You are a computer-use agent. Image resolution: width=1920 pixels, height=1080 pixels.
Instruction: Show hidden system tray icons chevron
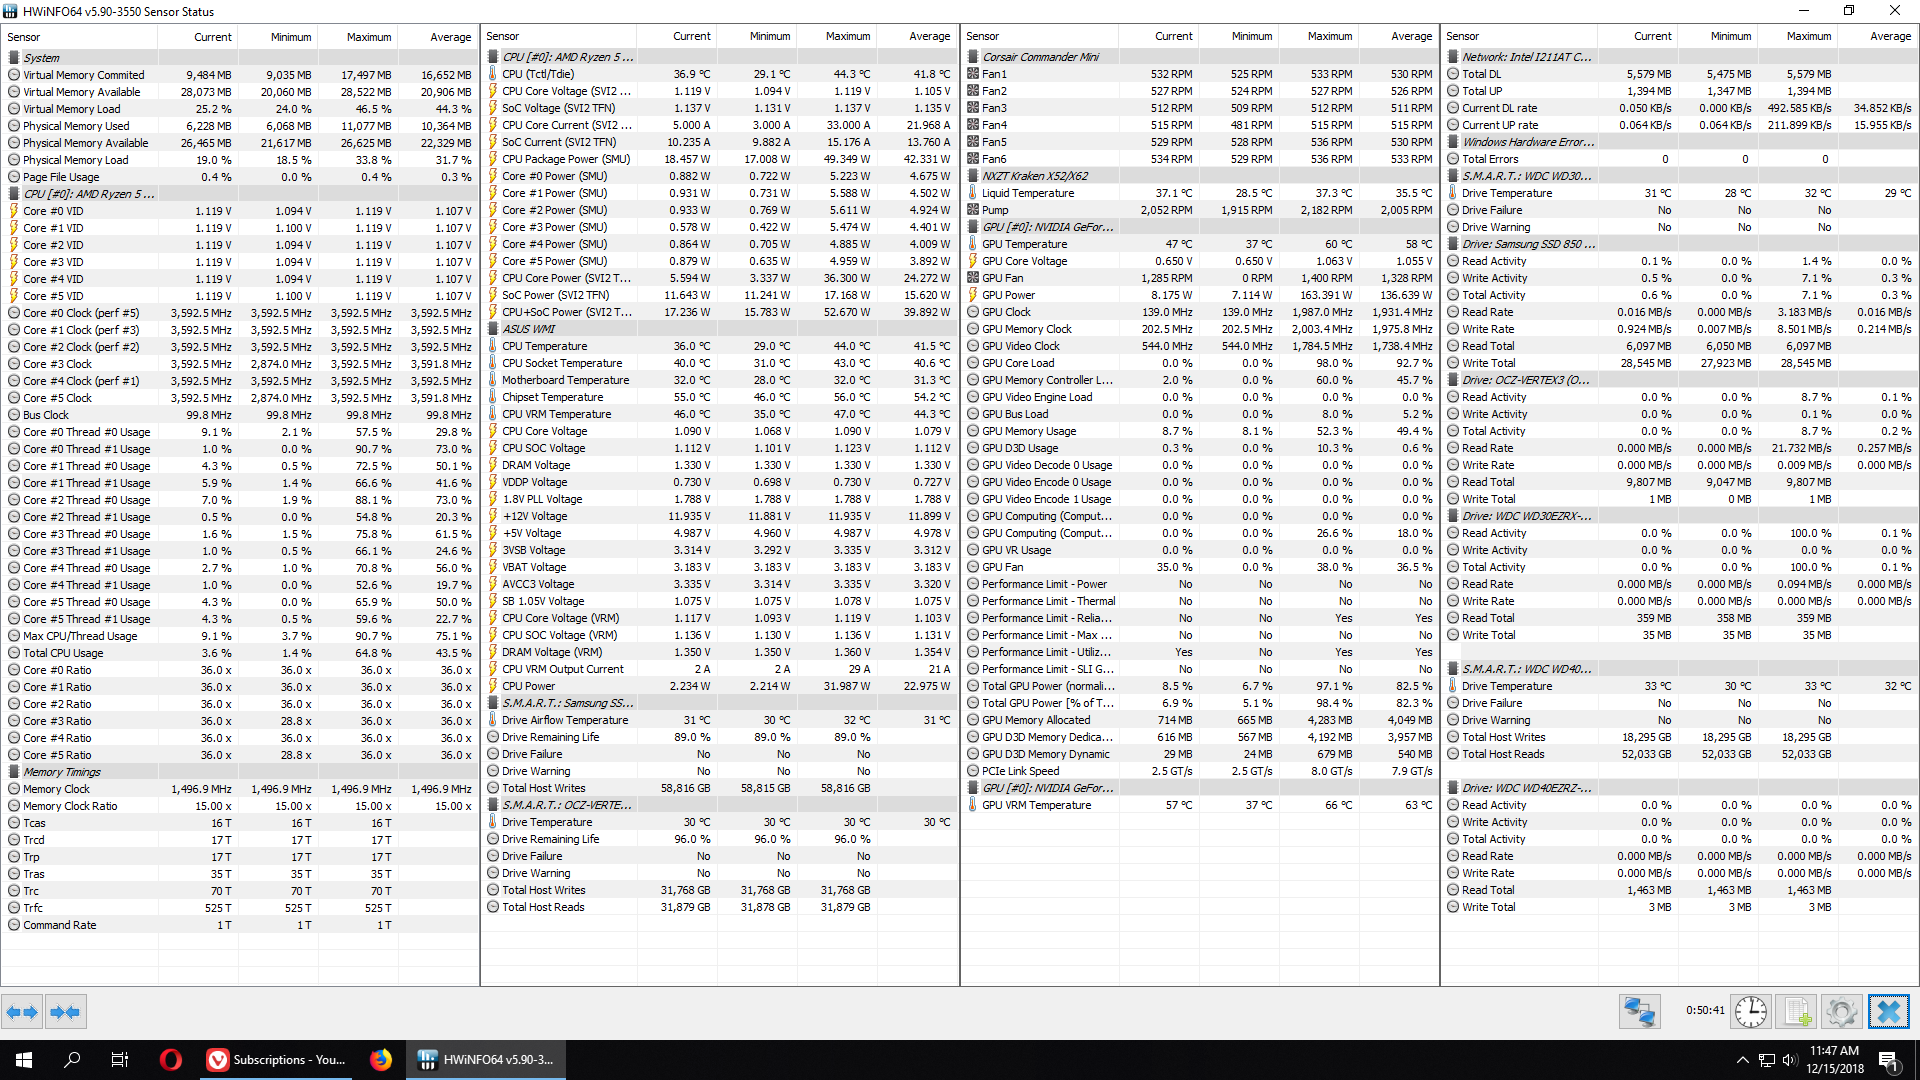tap(1742, 1060)
